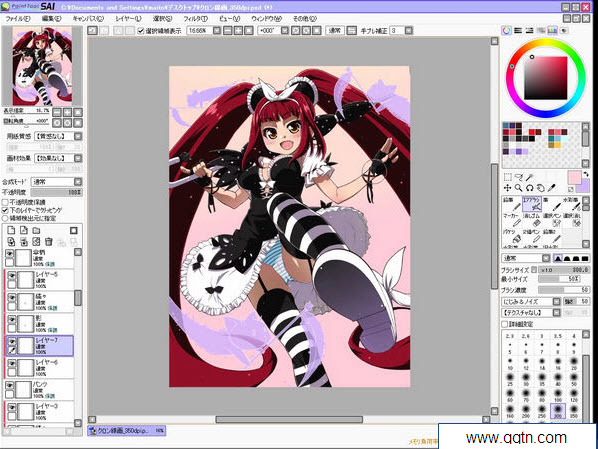Screen dimensions: 598x449
Task: Enable the preserve opacity (不透明度保護) checkbox
Action: coord(5,202)
